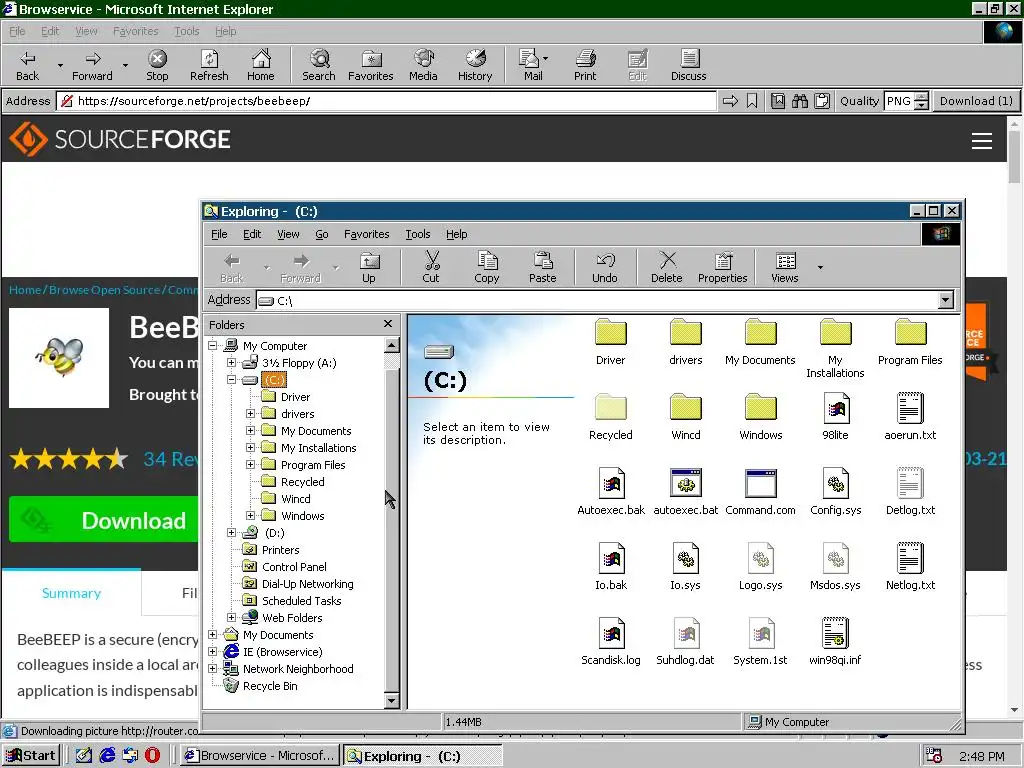Open Search in Internet Explorer toolbar

[319, 65]
